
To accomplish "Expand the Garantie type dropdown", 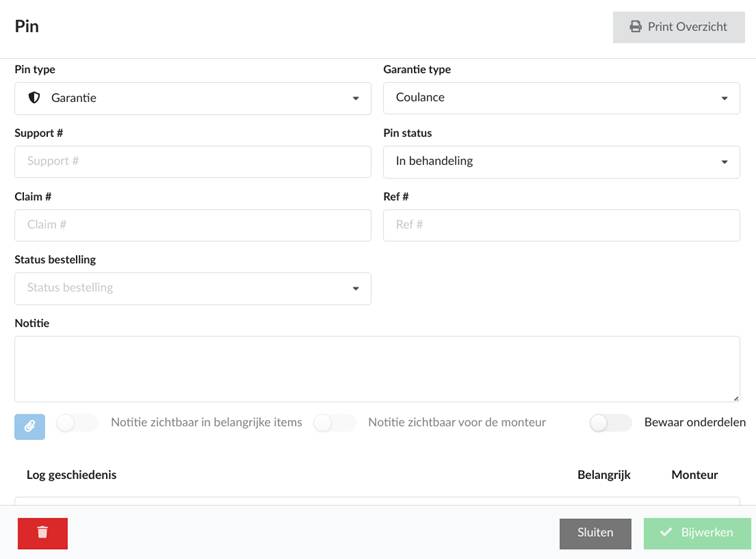I will click(x=561, y=98).
